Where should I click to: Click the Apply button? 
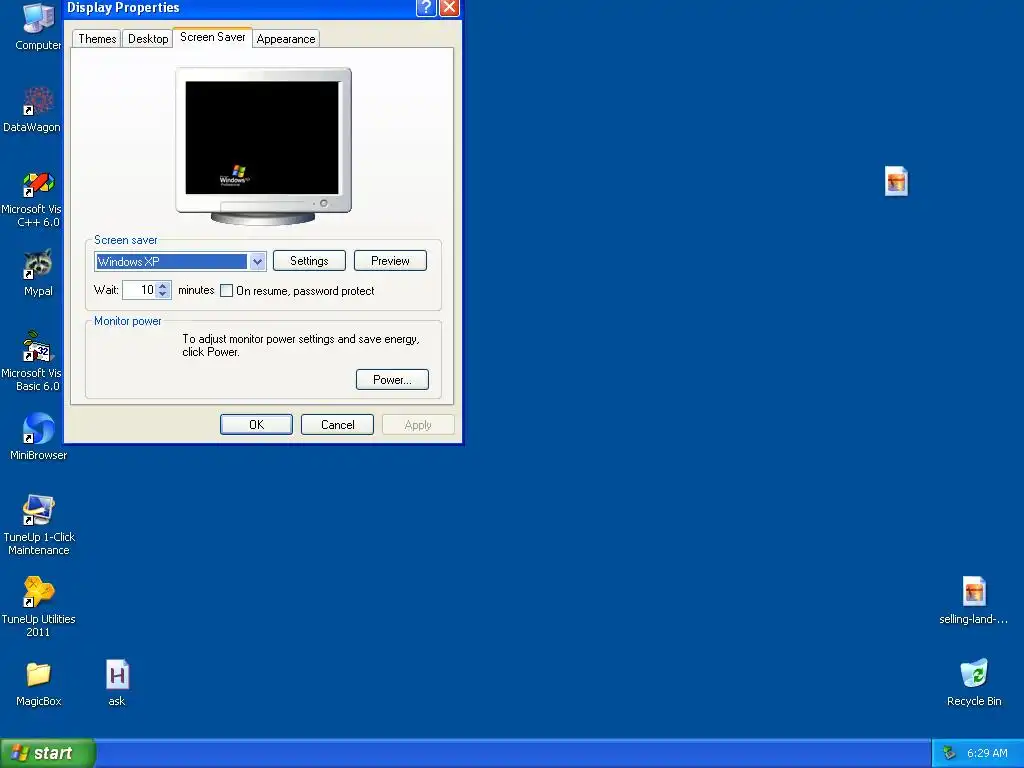pyautogui.click(x=418, y=424)
